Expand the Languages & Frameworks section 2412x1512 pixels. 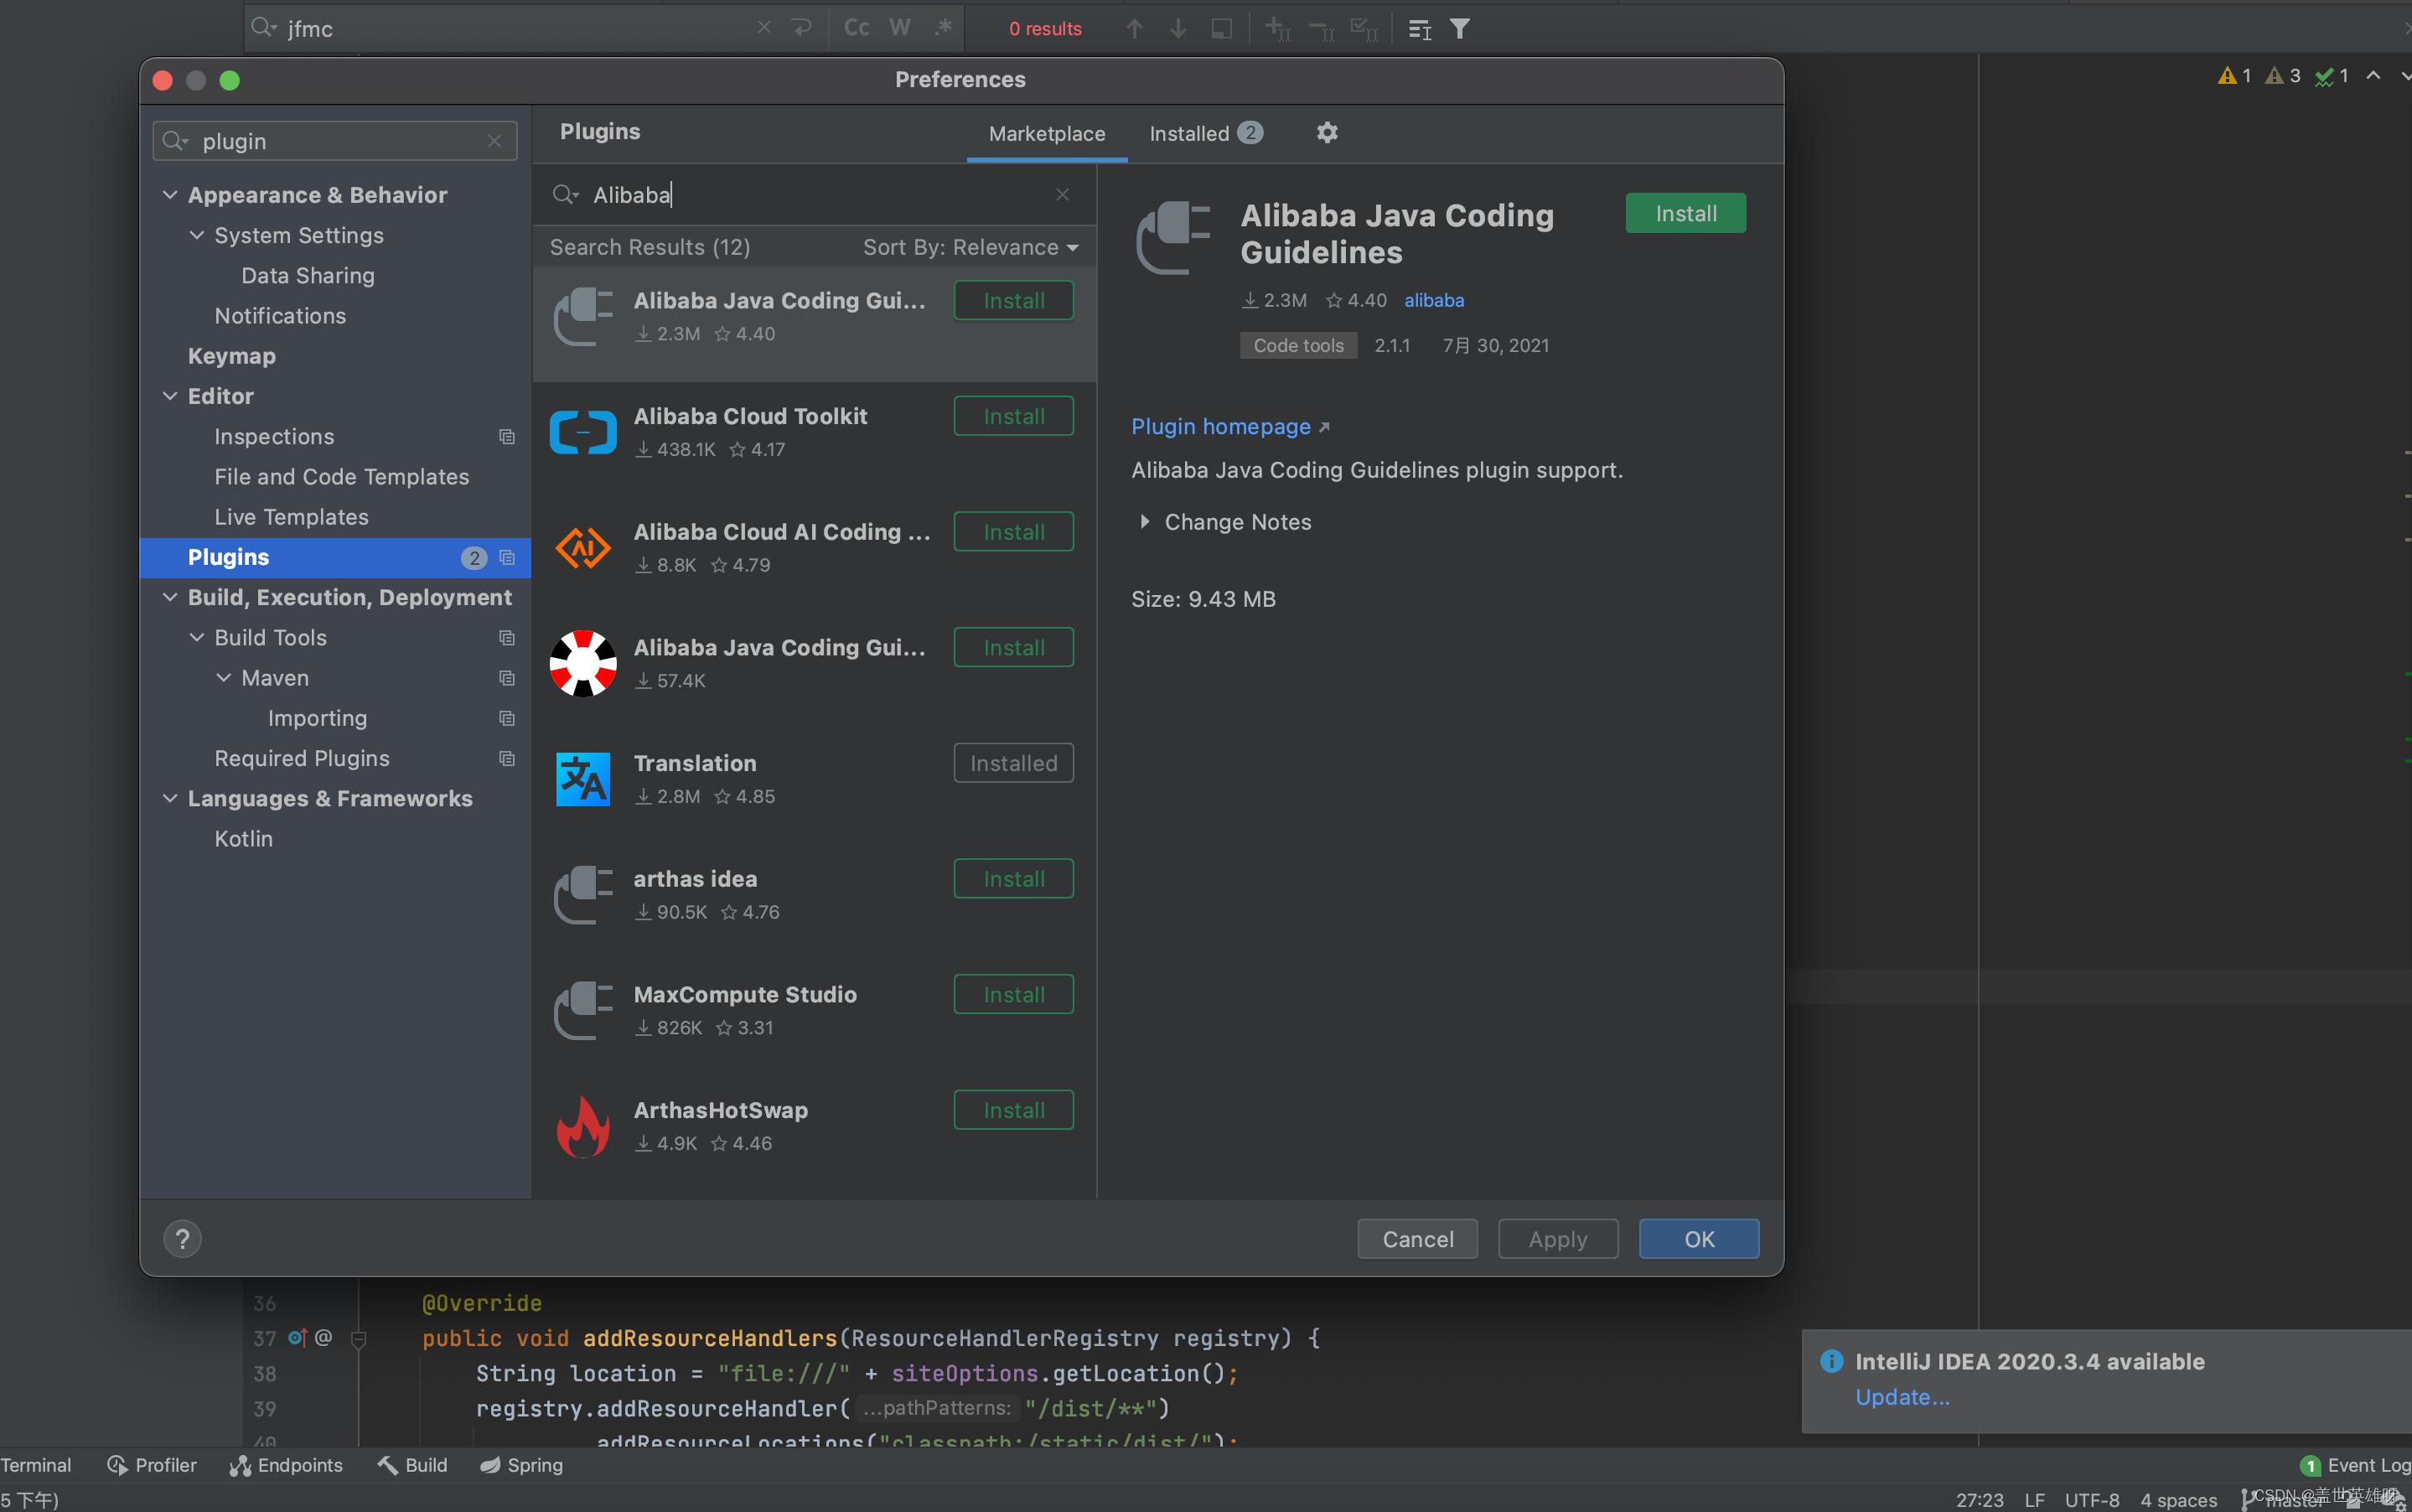click(169, 798)
